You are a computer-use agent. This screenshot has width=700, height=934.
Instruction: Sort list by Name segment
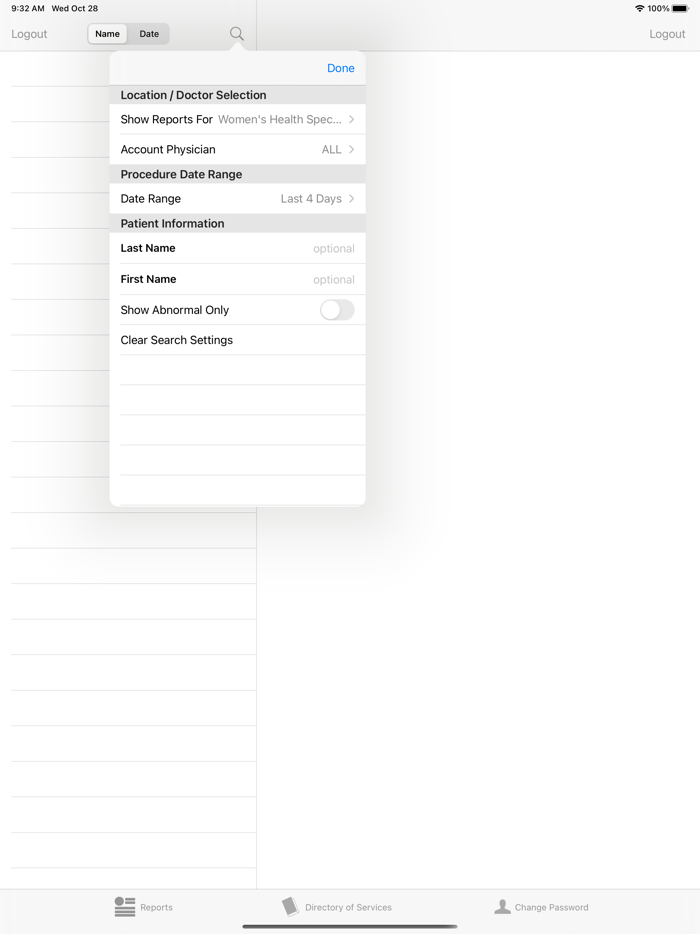coord(107,34)
